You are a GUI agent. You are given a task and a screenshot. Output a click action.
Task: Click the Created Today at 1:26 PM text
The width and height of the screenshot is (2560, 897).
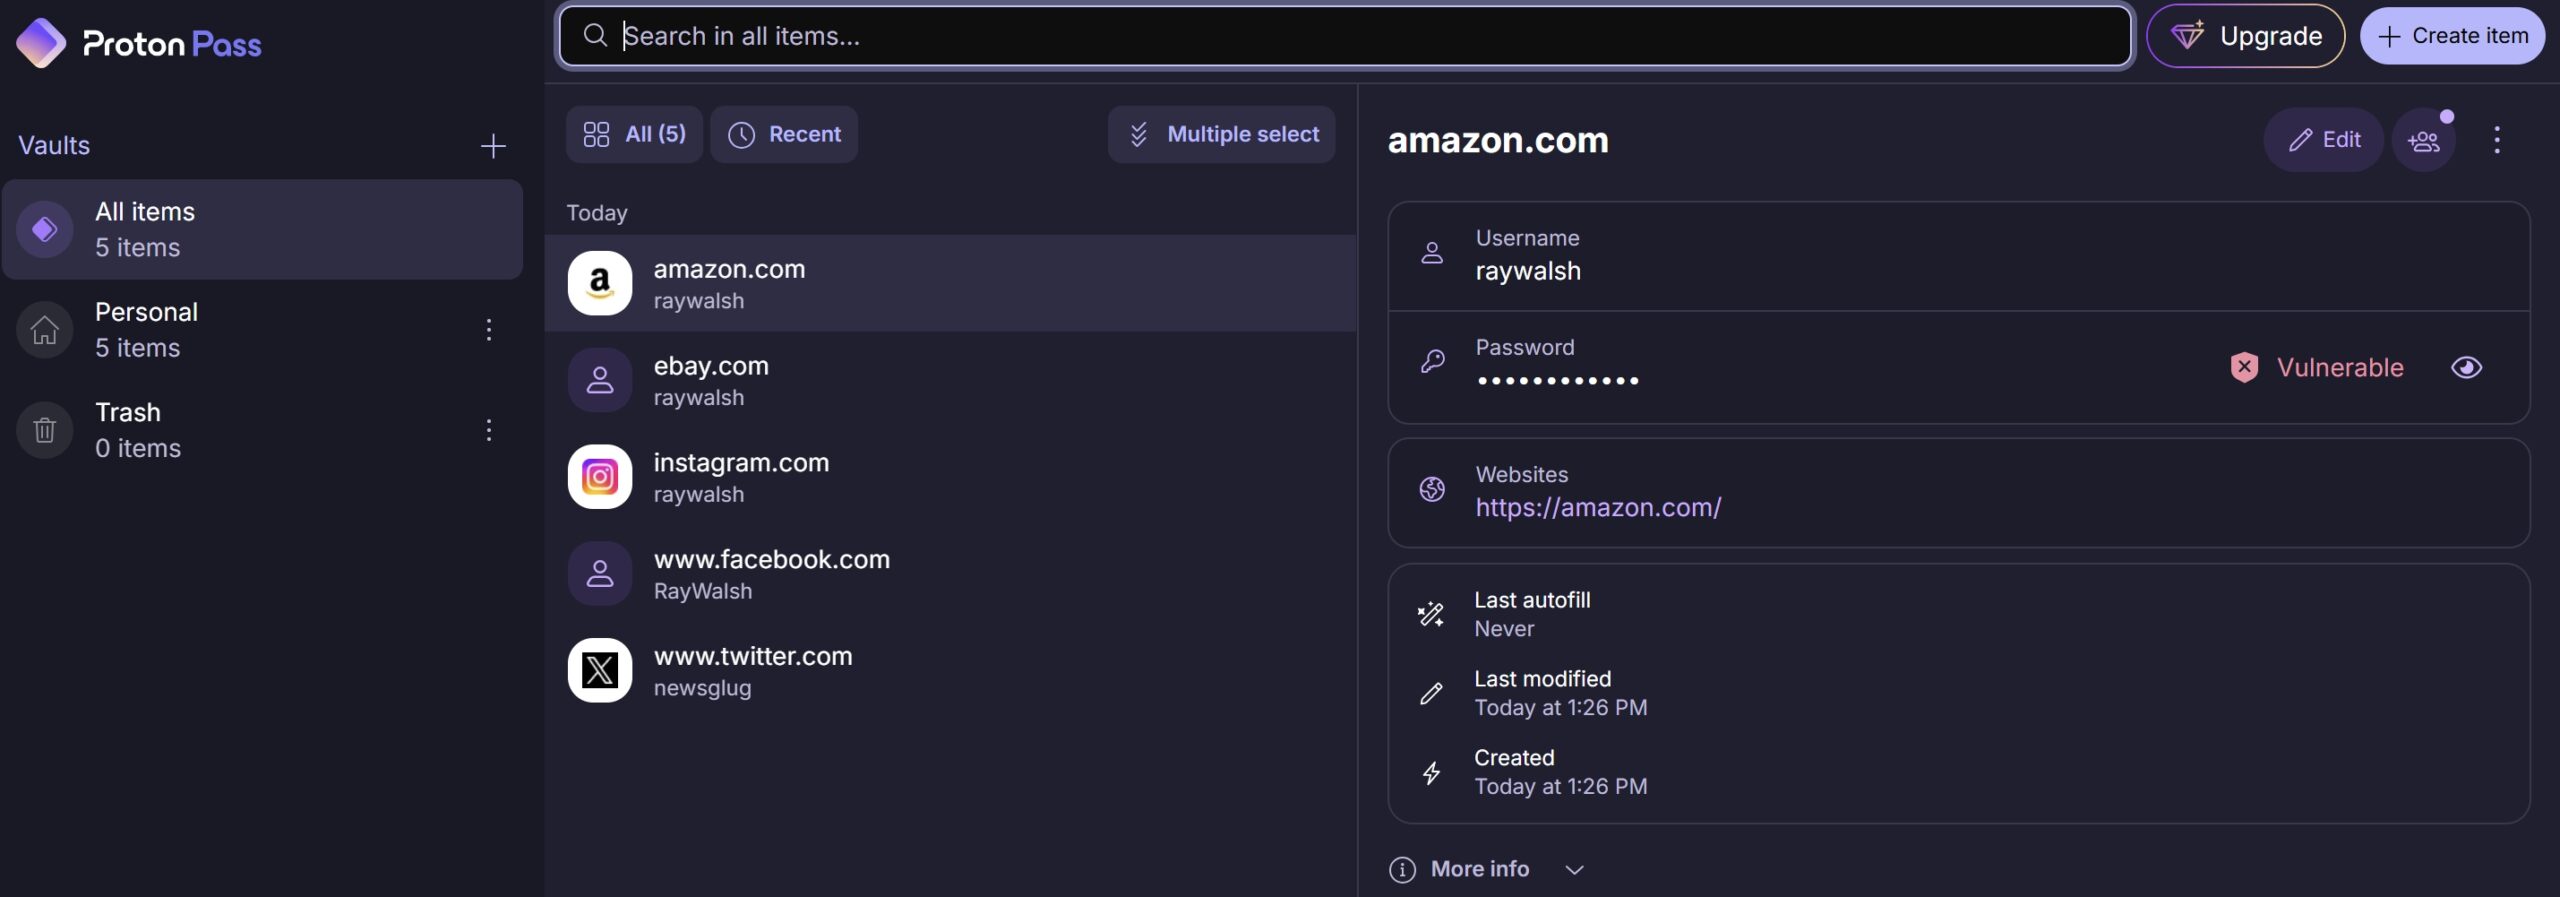(x=1560, y=787)
